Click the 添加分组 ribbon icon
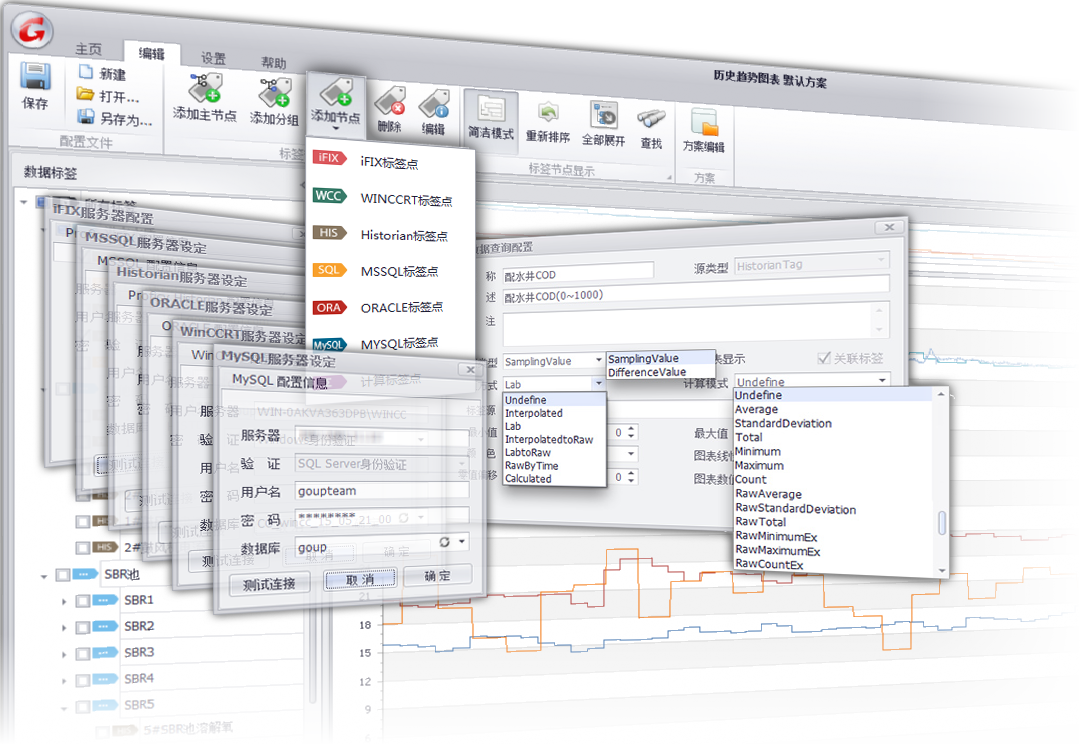 [275, 92]
